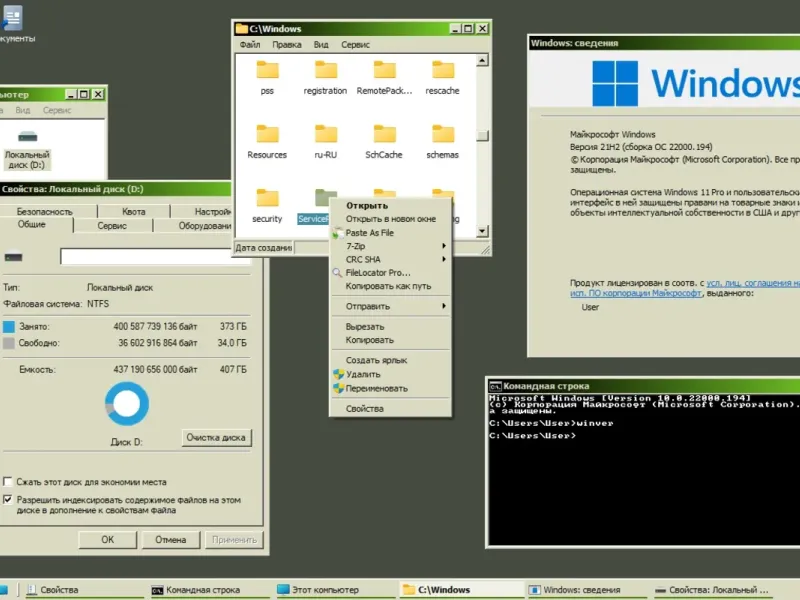Select the SchCache folder icon
The image size is (800, 600).
pos(384,134)
